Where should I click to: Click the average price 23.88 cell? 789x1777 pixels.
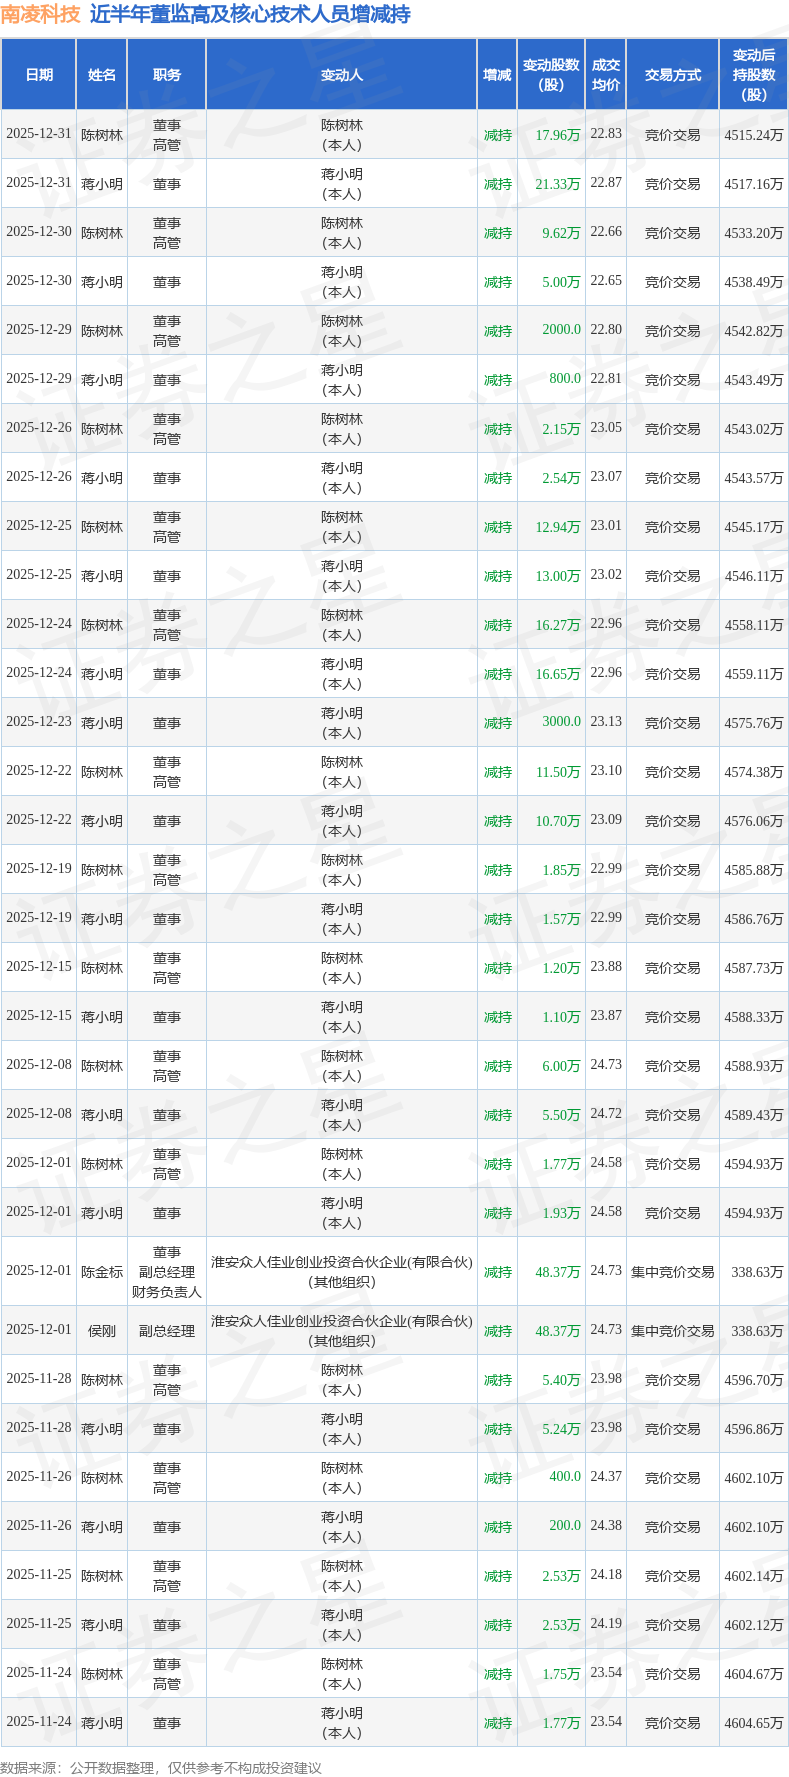[x=606, y=967]
